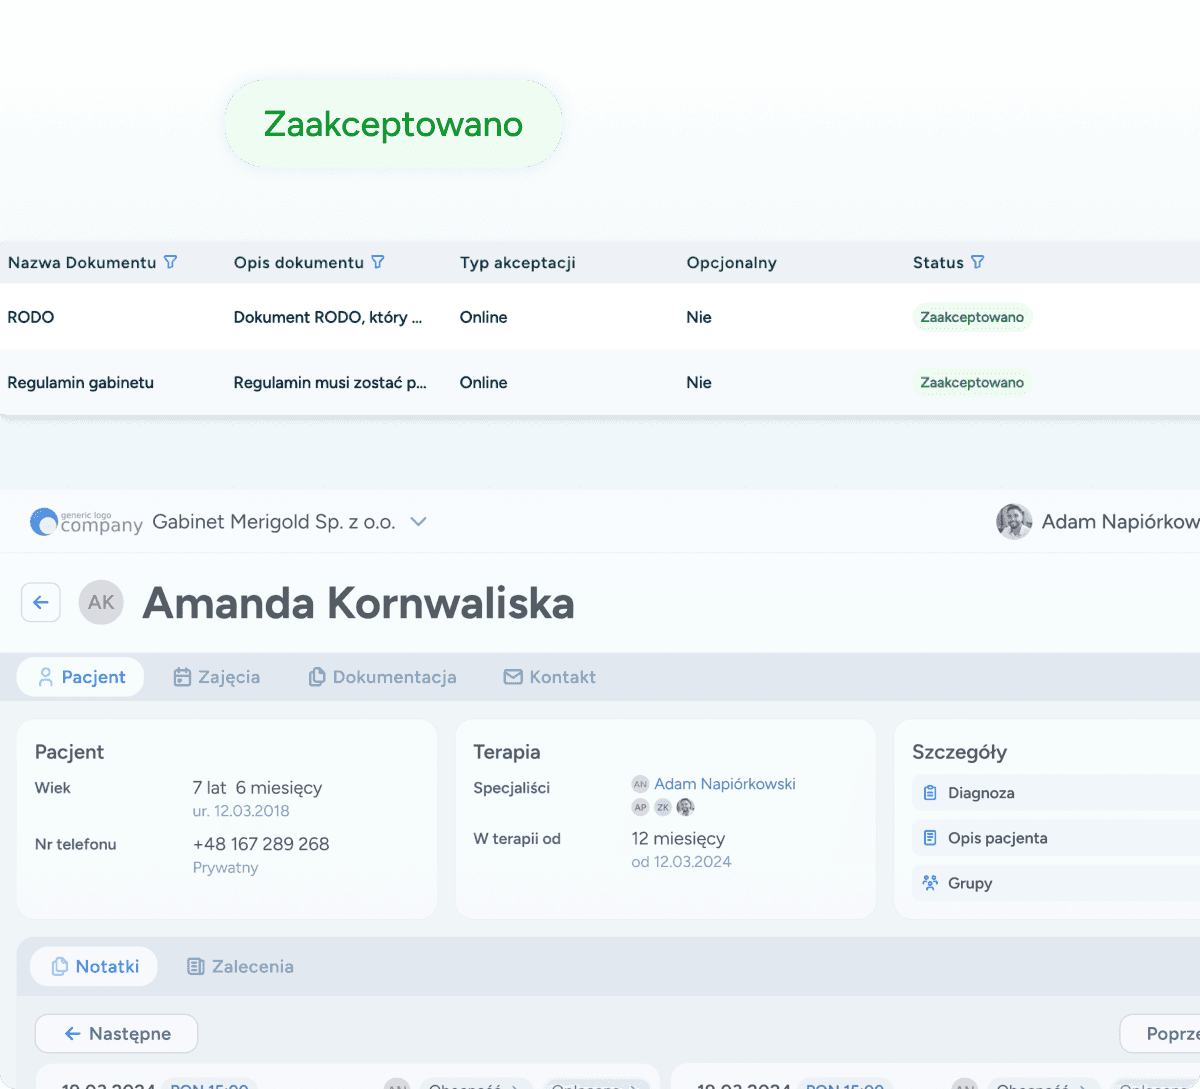Click the Opis pacjenta document icon
The image size is (1200, 1089).
click(x=930, y=837)
